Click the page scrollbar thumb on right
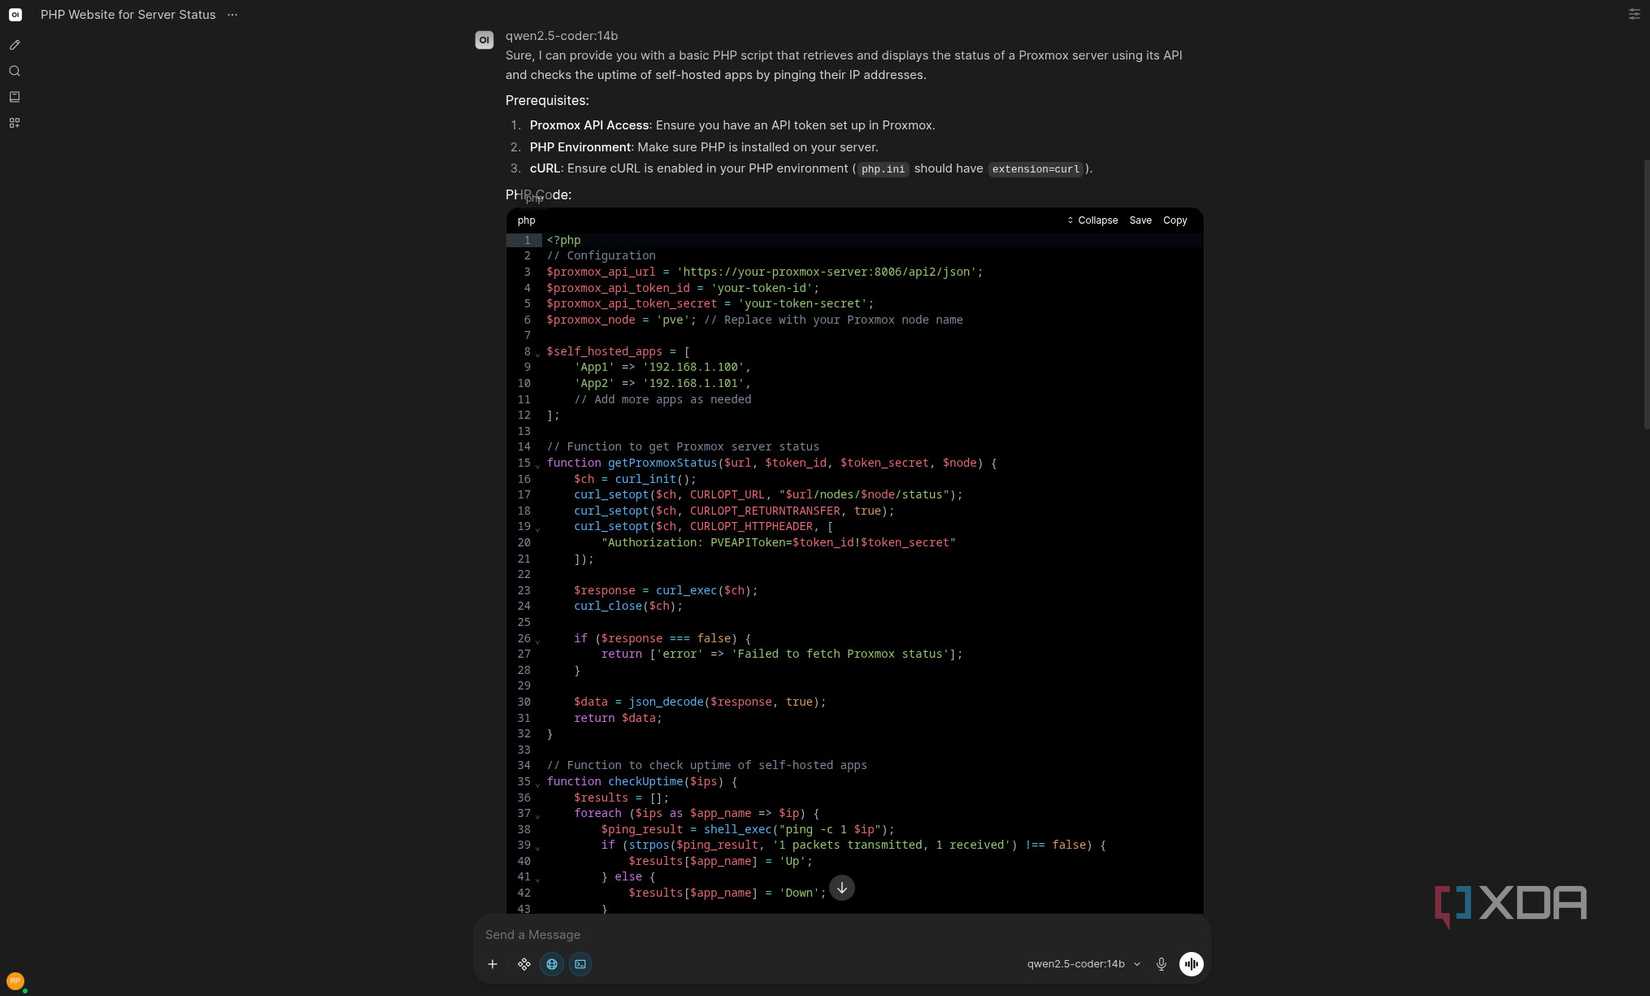Screen dimensions: 1650x996 coord(1646,295)
